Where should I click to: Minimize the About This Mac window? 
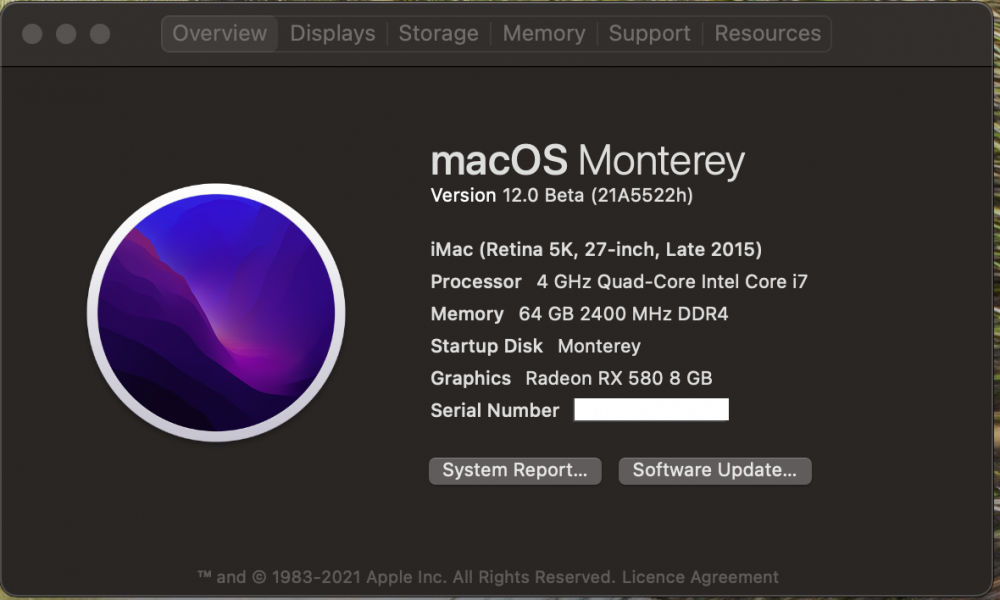(x=66, y=34)
